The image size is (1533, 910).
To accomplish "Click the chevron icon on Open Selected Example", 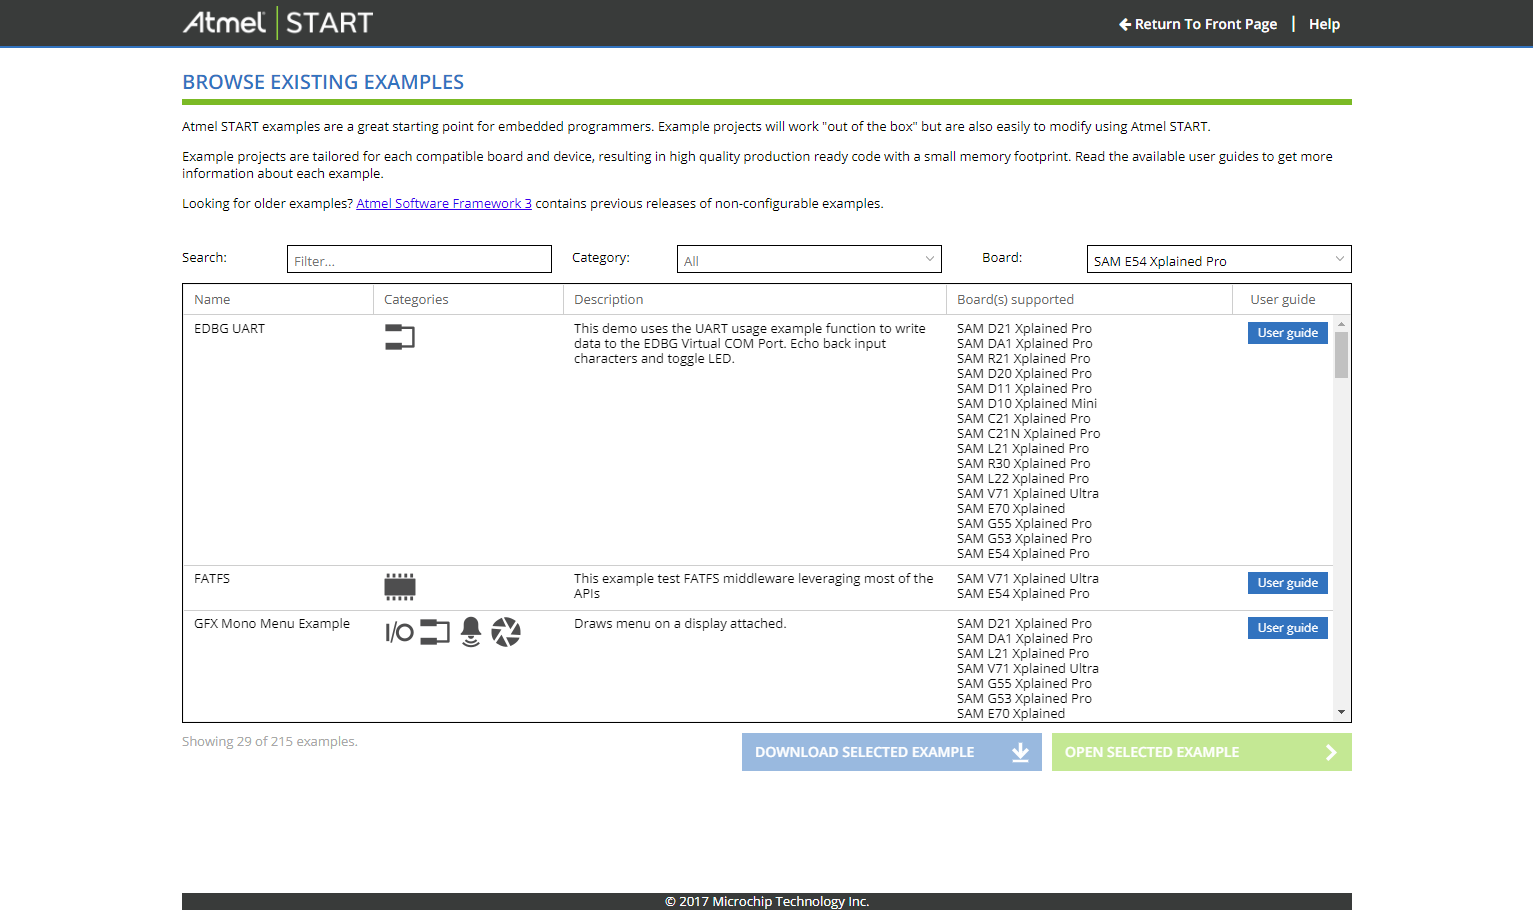I will tap(1331, 752).
